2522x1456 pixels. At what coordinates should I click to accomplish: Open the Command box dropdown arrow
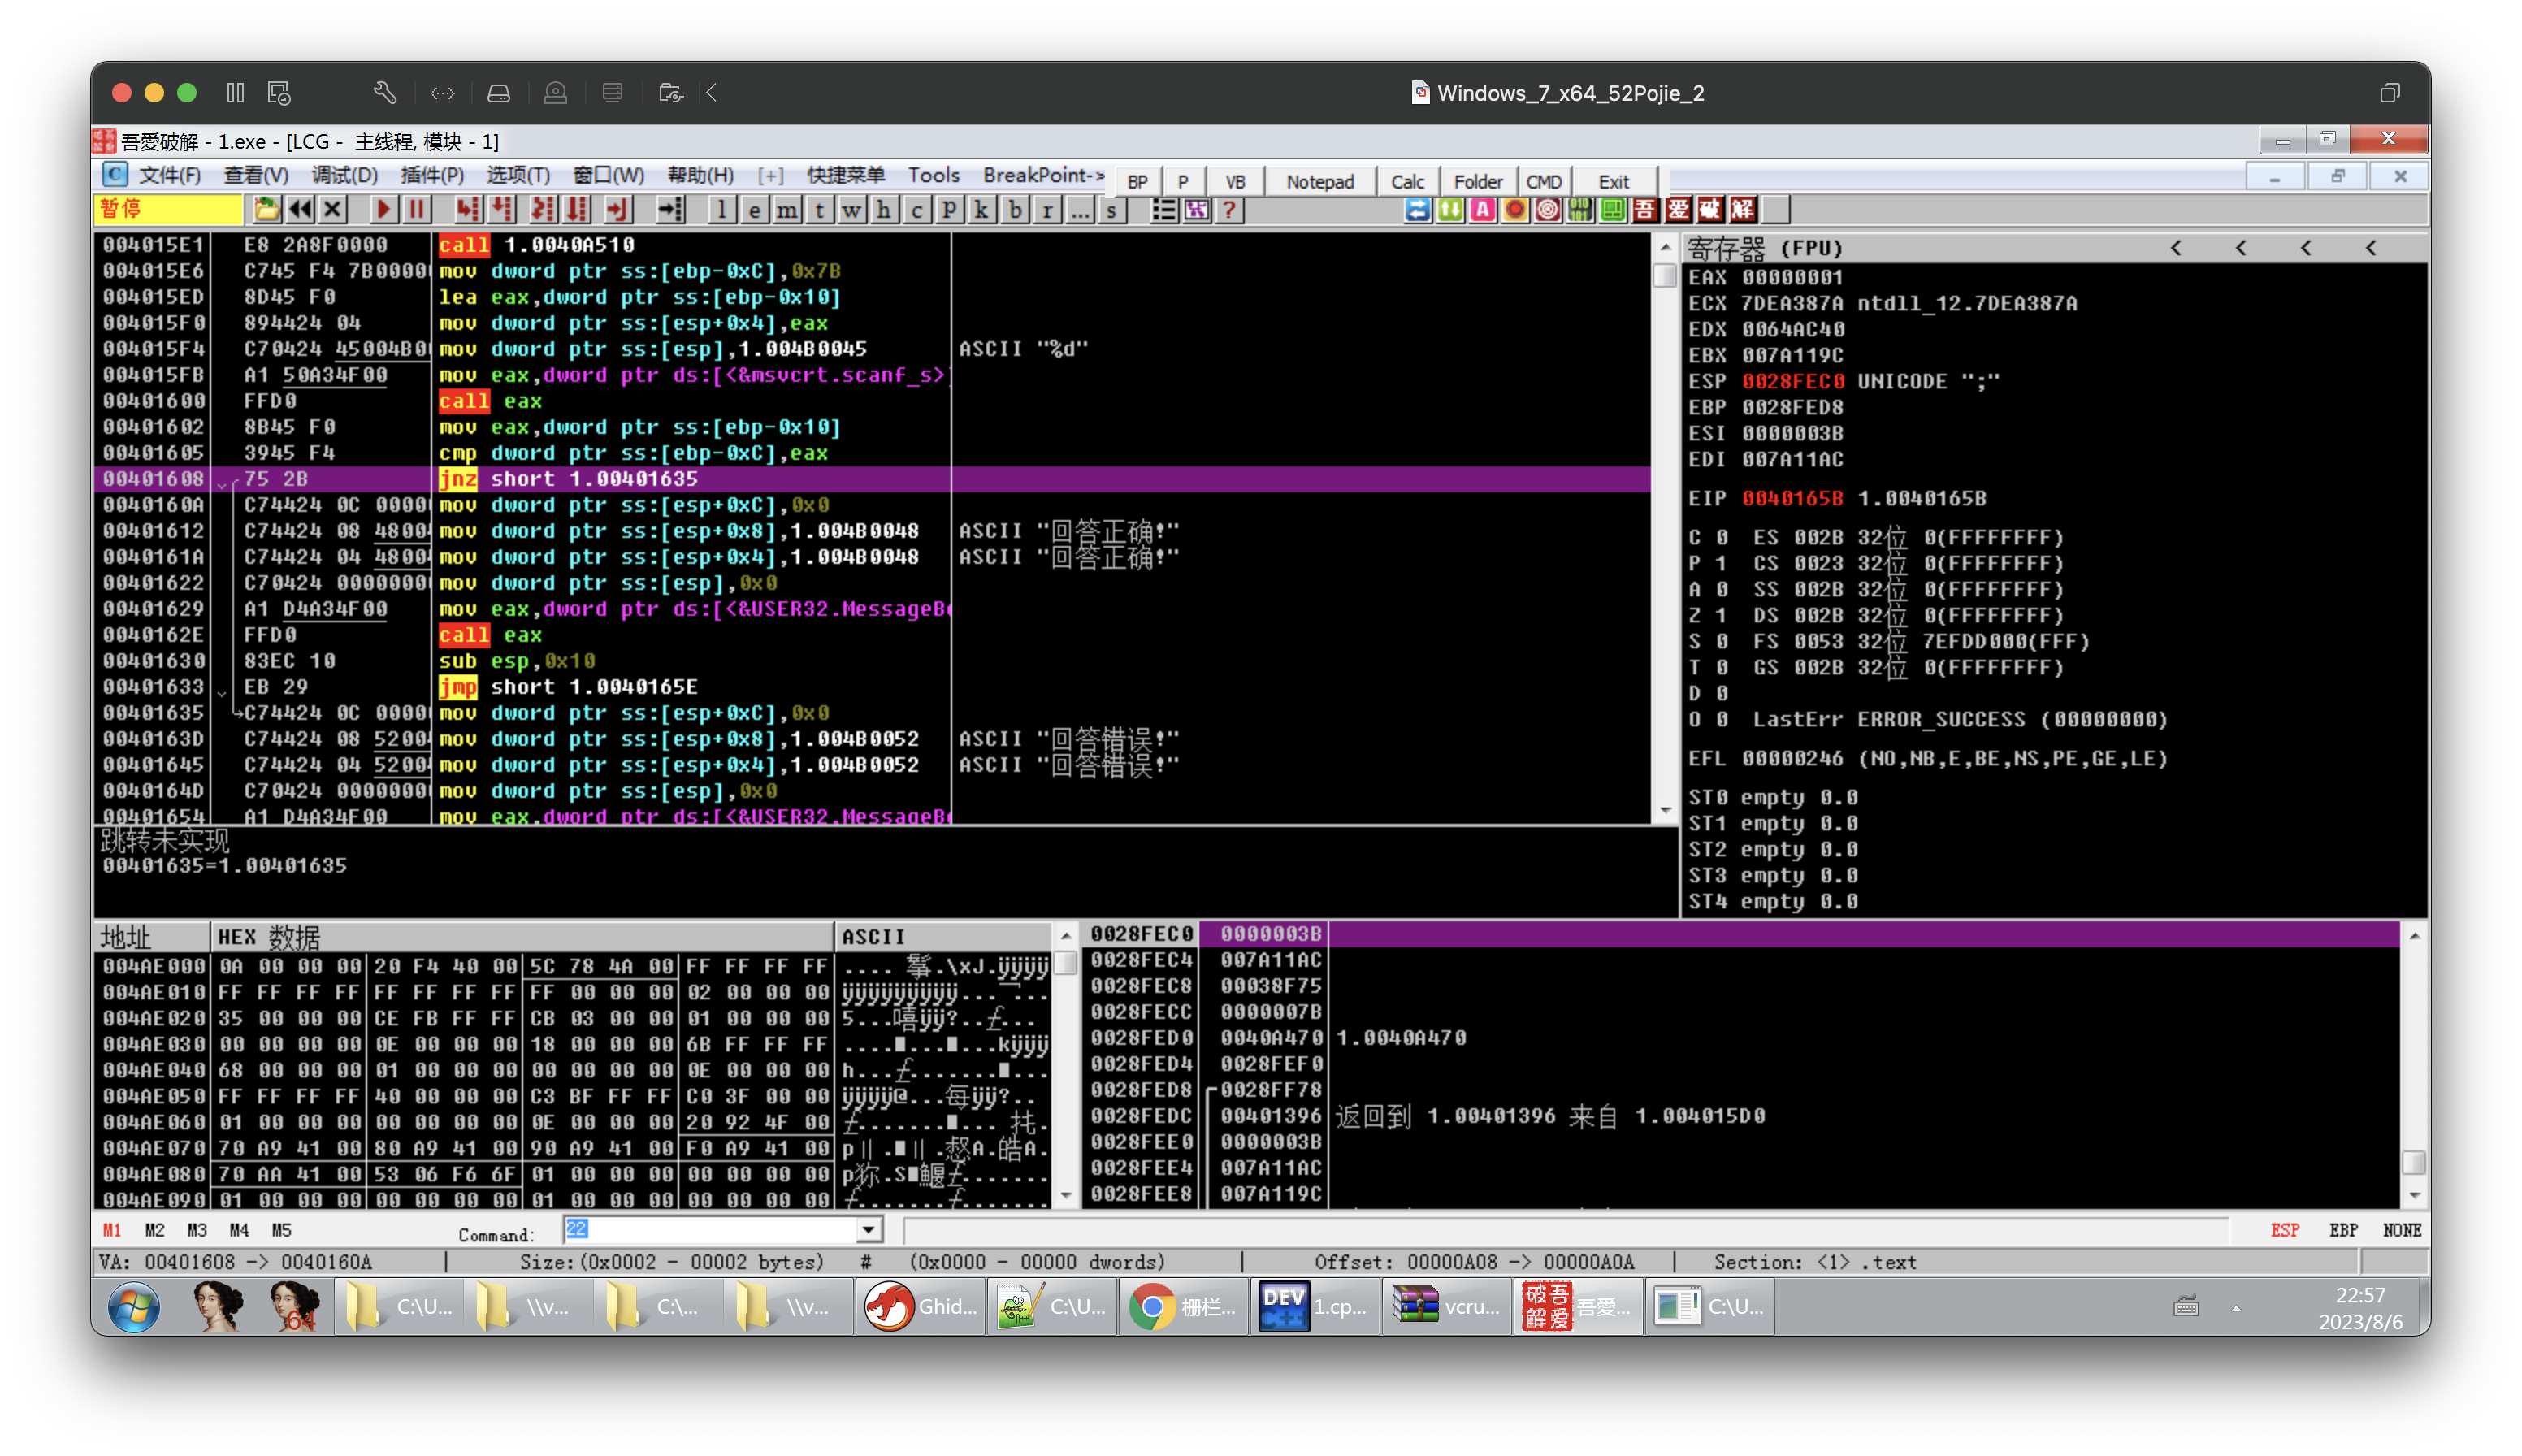coord(868,1230)
